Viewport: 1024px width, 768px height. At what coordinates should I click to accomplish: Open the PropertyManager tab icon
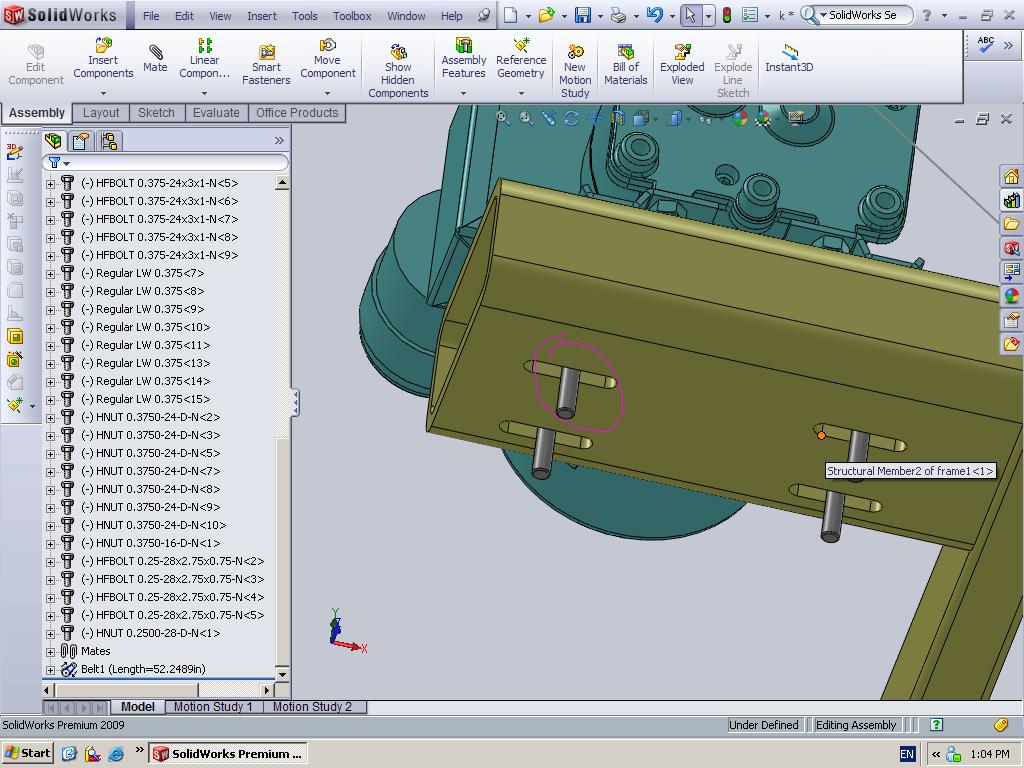click(81, 141)
